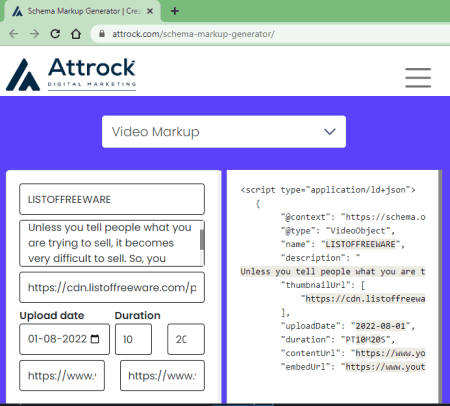Select the Schema Markup Generator tab

click(x=83, y=11)
